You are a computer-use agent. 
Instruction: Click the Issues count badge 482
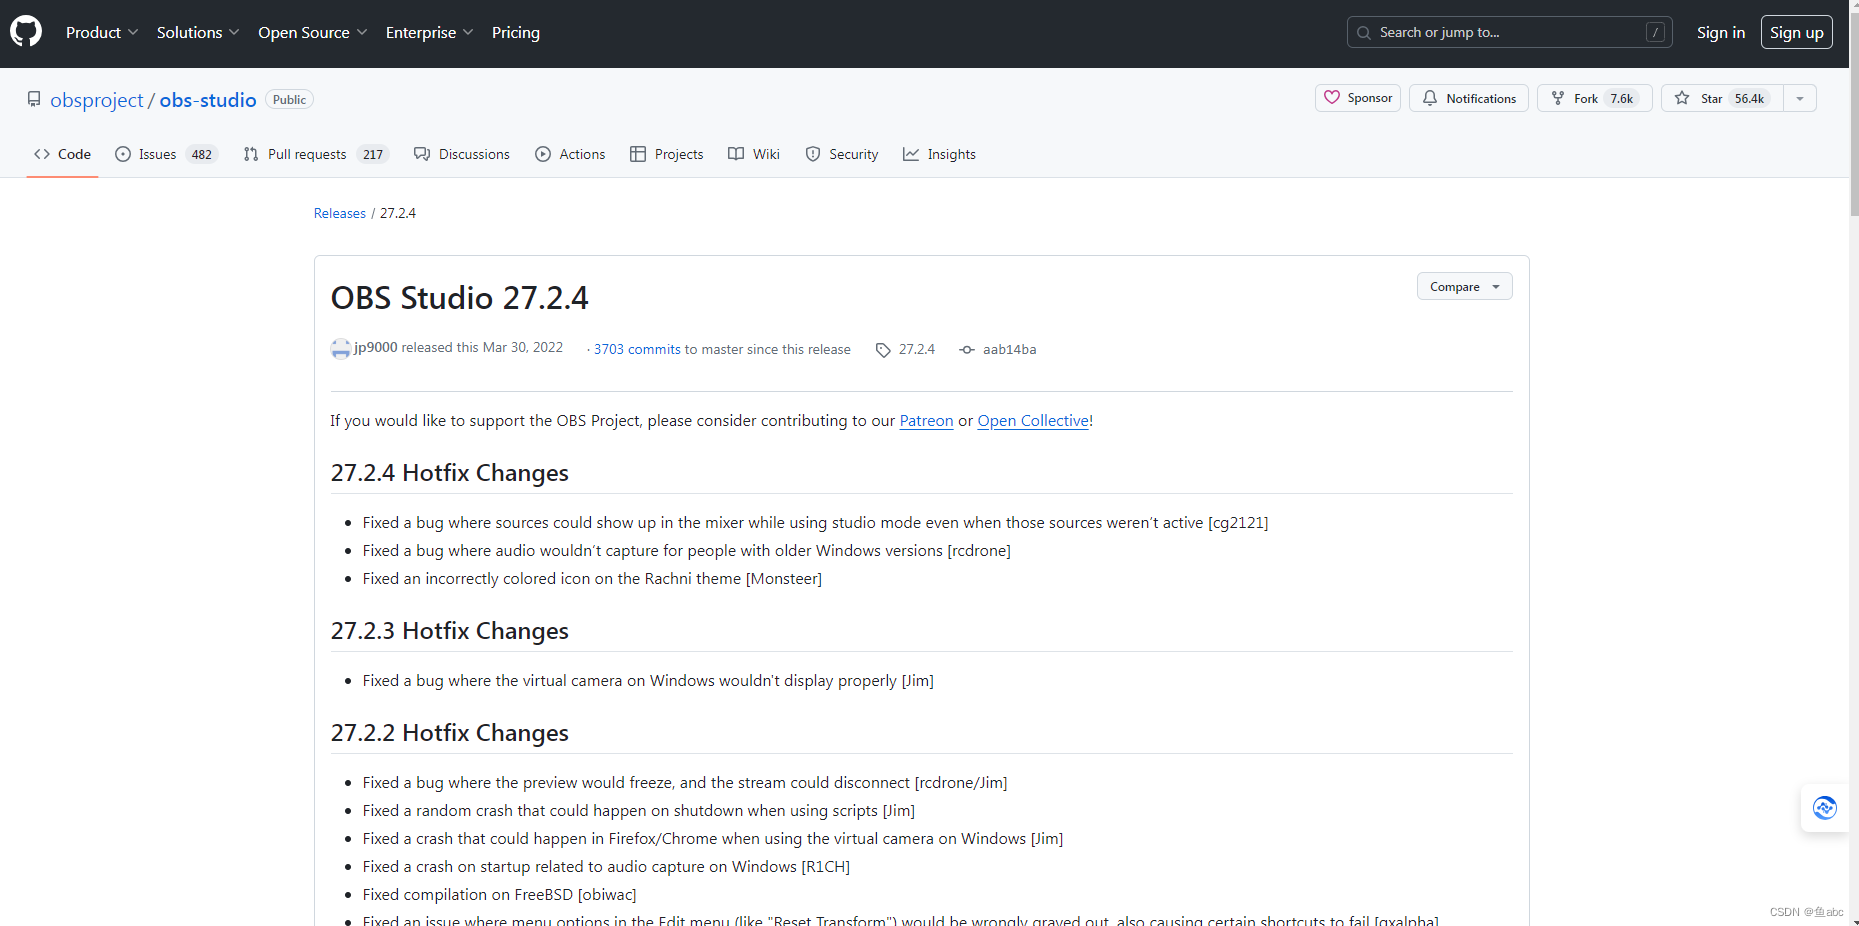point(202,154)
